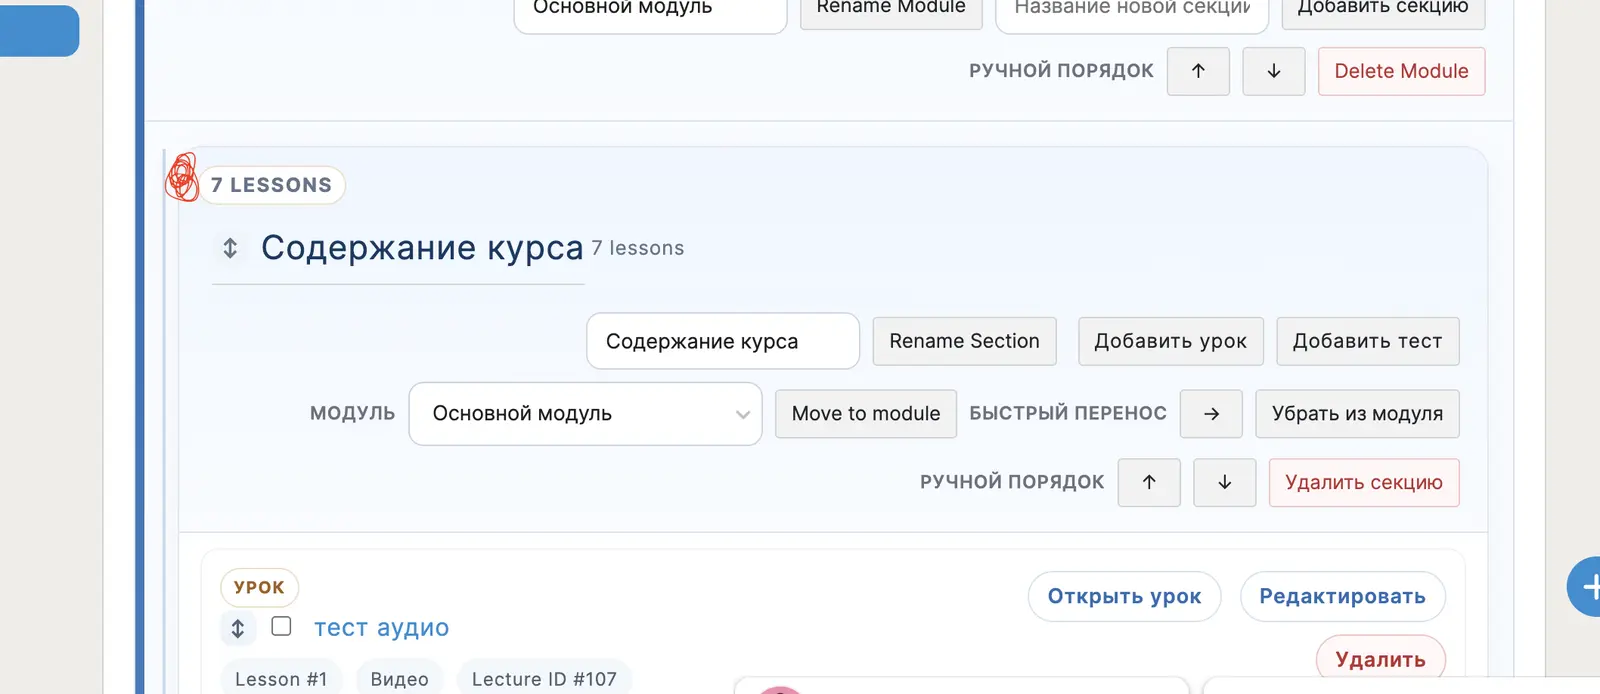Move module down with the arrow button
Viewport: 1600px width, 694px height.
pyautogui.click(x=1273, y=71)
